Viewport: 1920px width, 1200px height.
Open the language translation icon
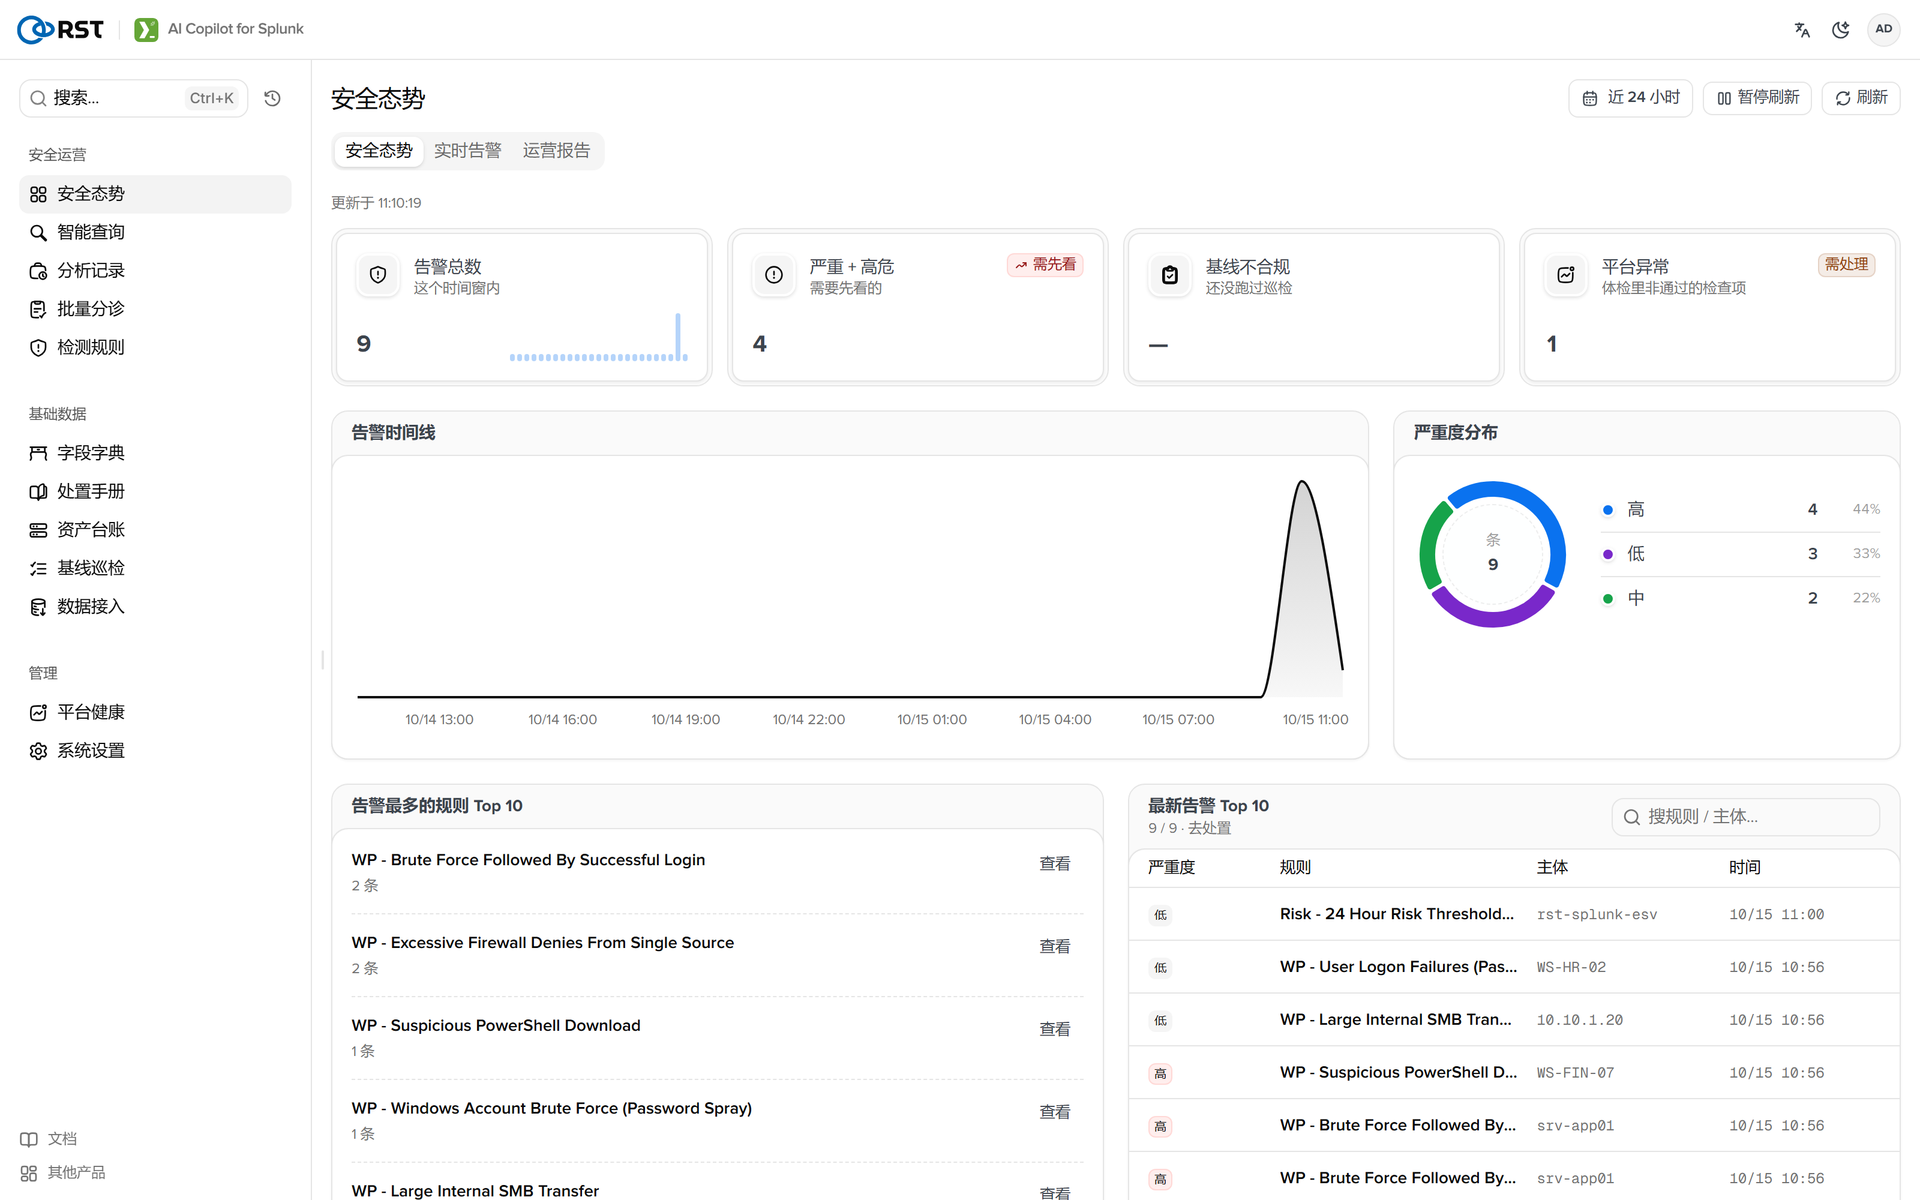[x=1802, y=29]
